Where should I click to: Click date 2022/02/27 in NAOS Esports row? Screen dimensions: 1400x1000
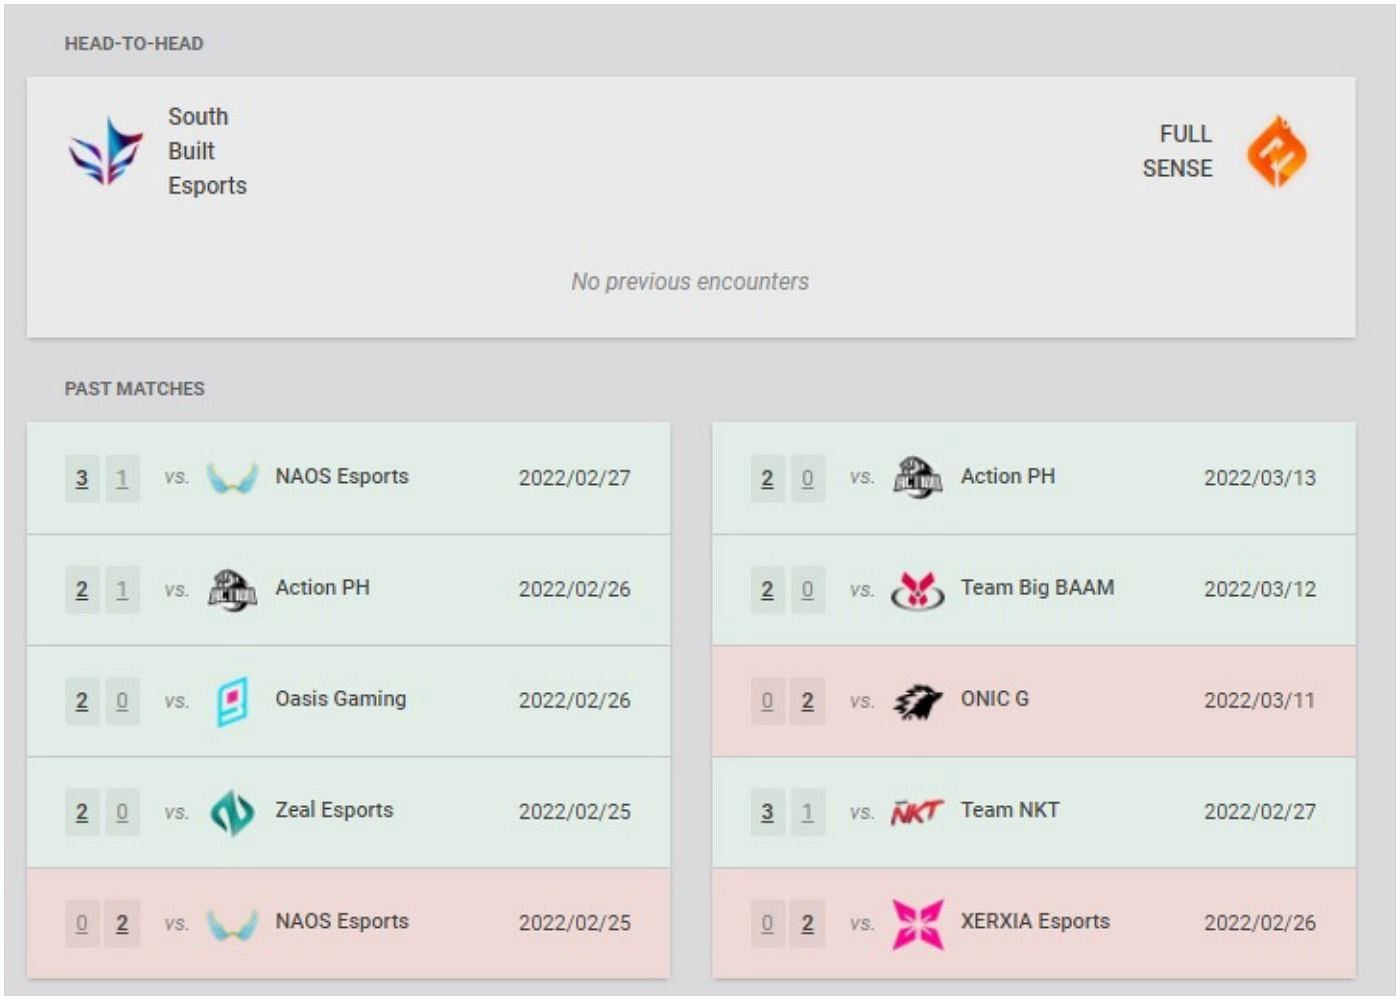pos(575,478)
